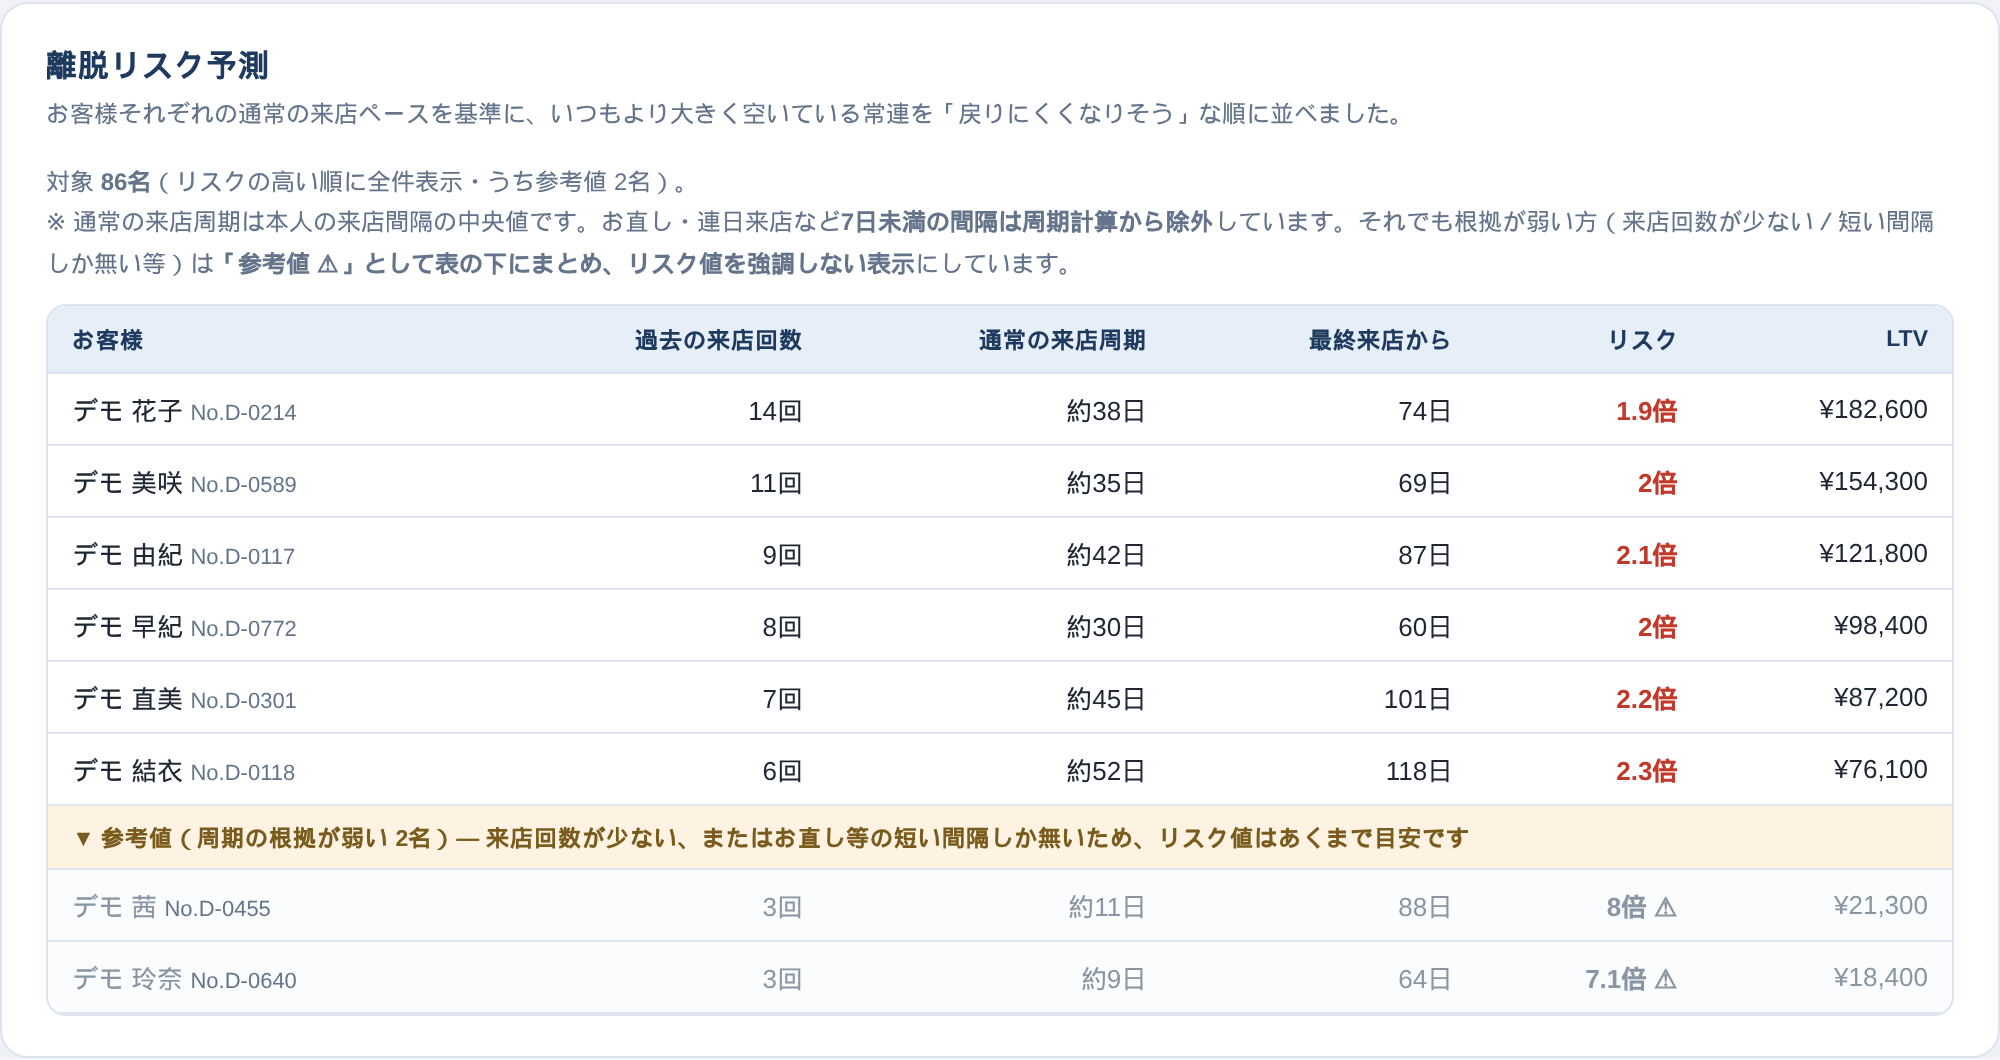Screen dimensions: 2000x1060
Task: Click customer number No.D-0455
Action: coord(217,909)
